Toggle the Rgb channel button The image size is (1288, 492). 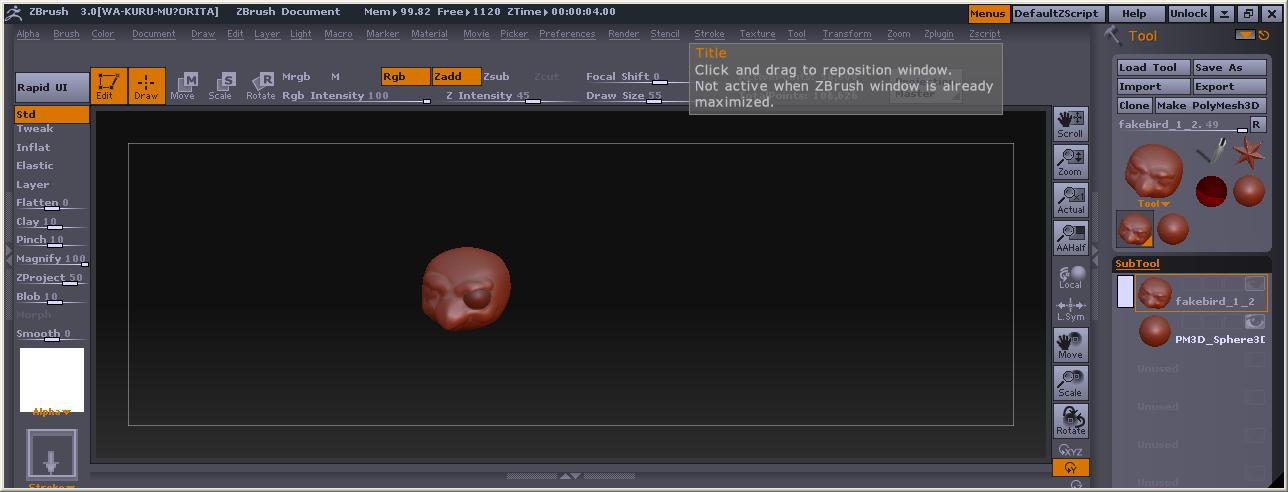(405, 77)
